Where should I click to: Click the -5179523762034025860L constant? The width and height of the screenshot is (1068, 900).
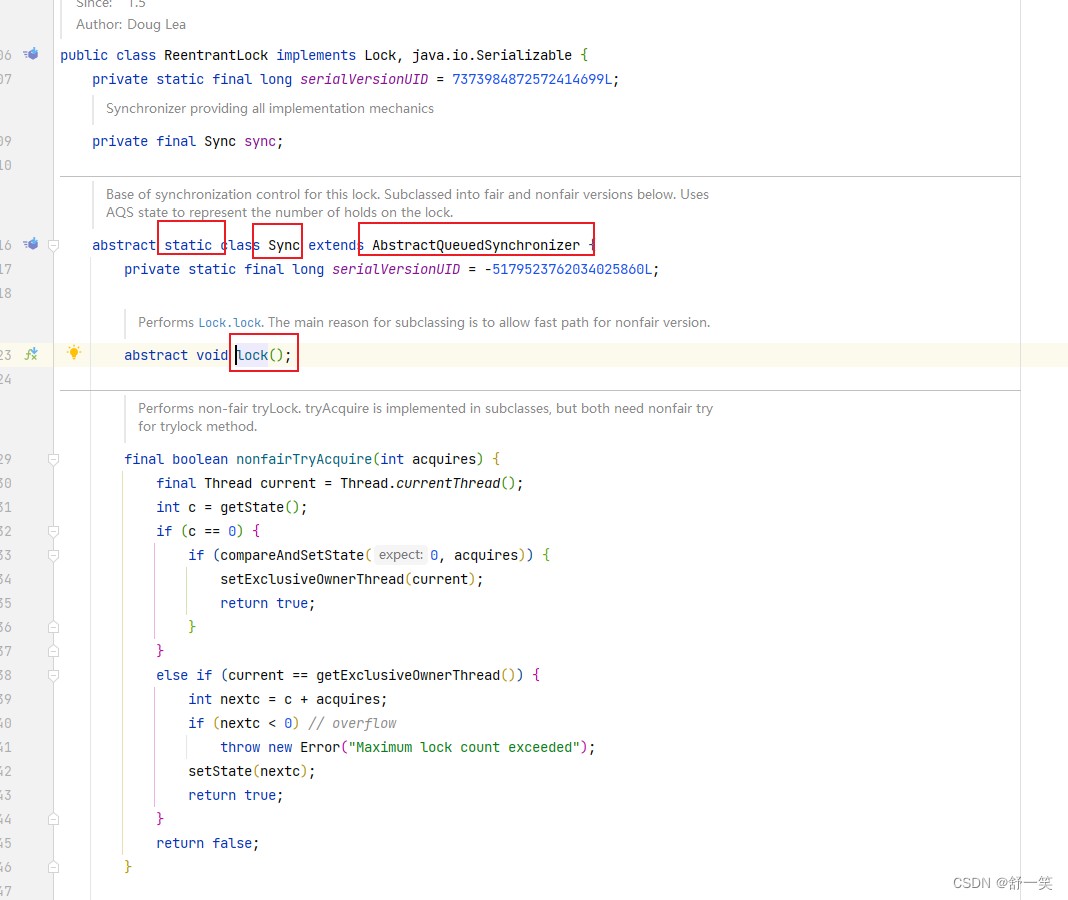[x=568, y=269]
